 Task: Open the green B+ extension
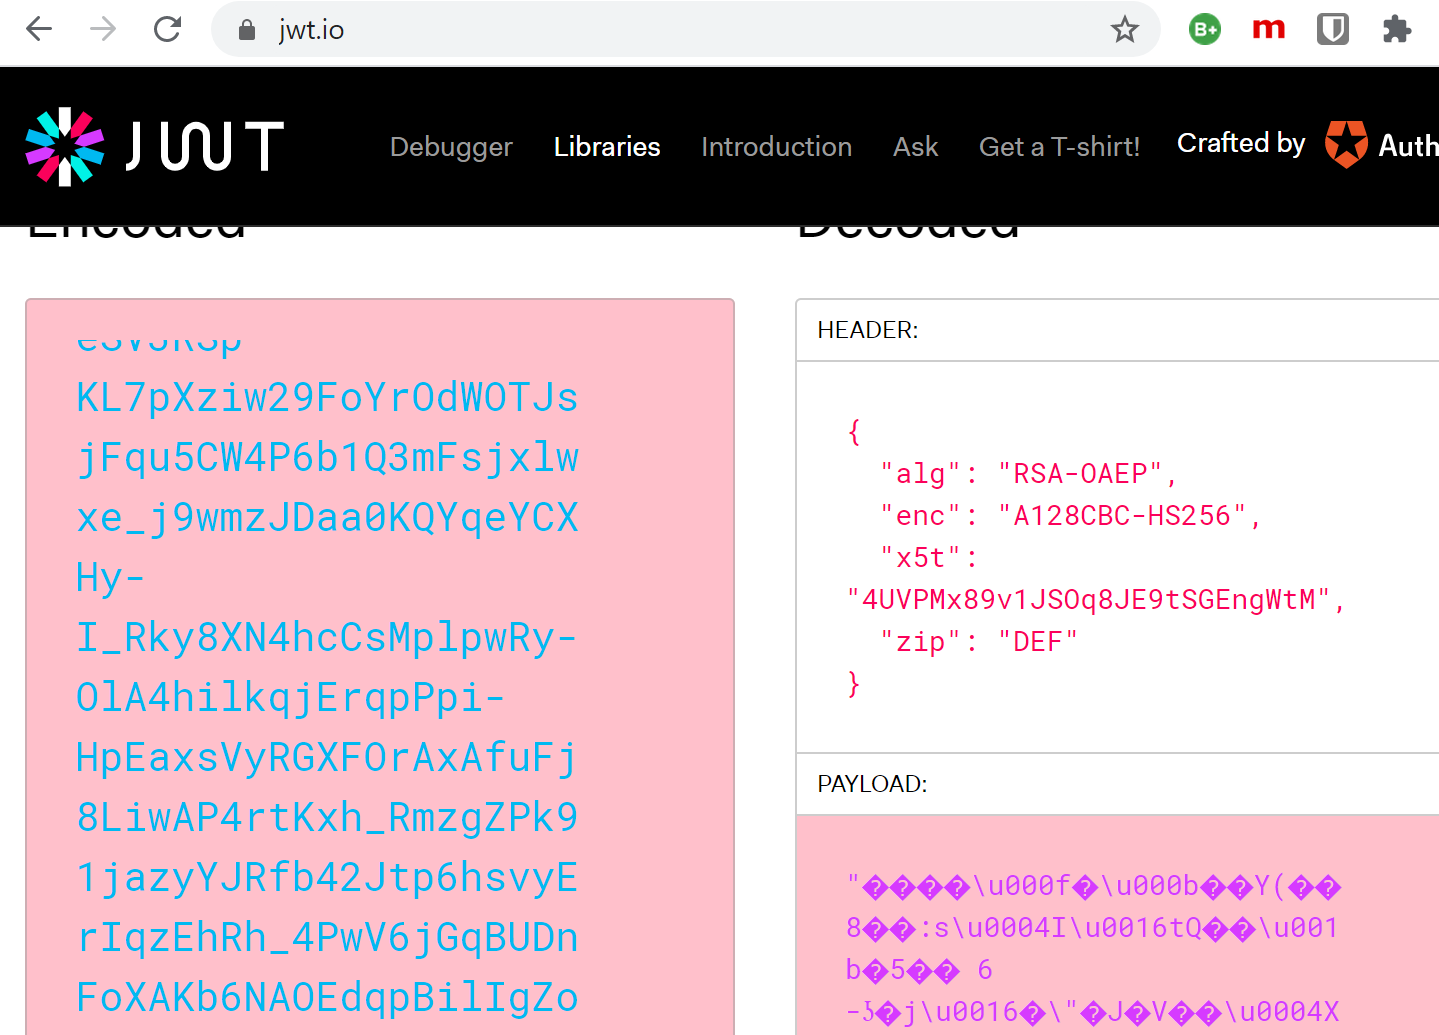click(1205, 30)
